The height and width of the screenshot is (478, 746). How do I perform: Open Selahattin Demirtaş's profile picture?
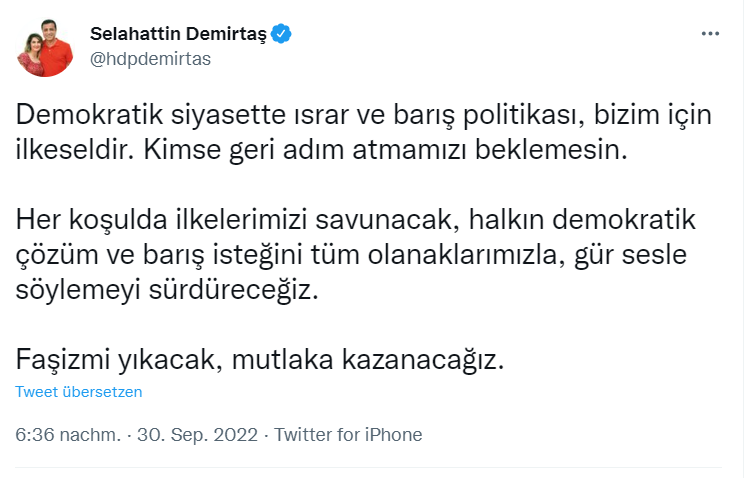click(x=45, y=47)
